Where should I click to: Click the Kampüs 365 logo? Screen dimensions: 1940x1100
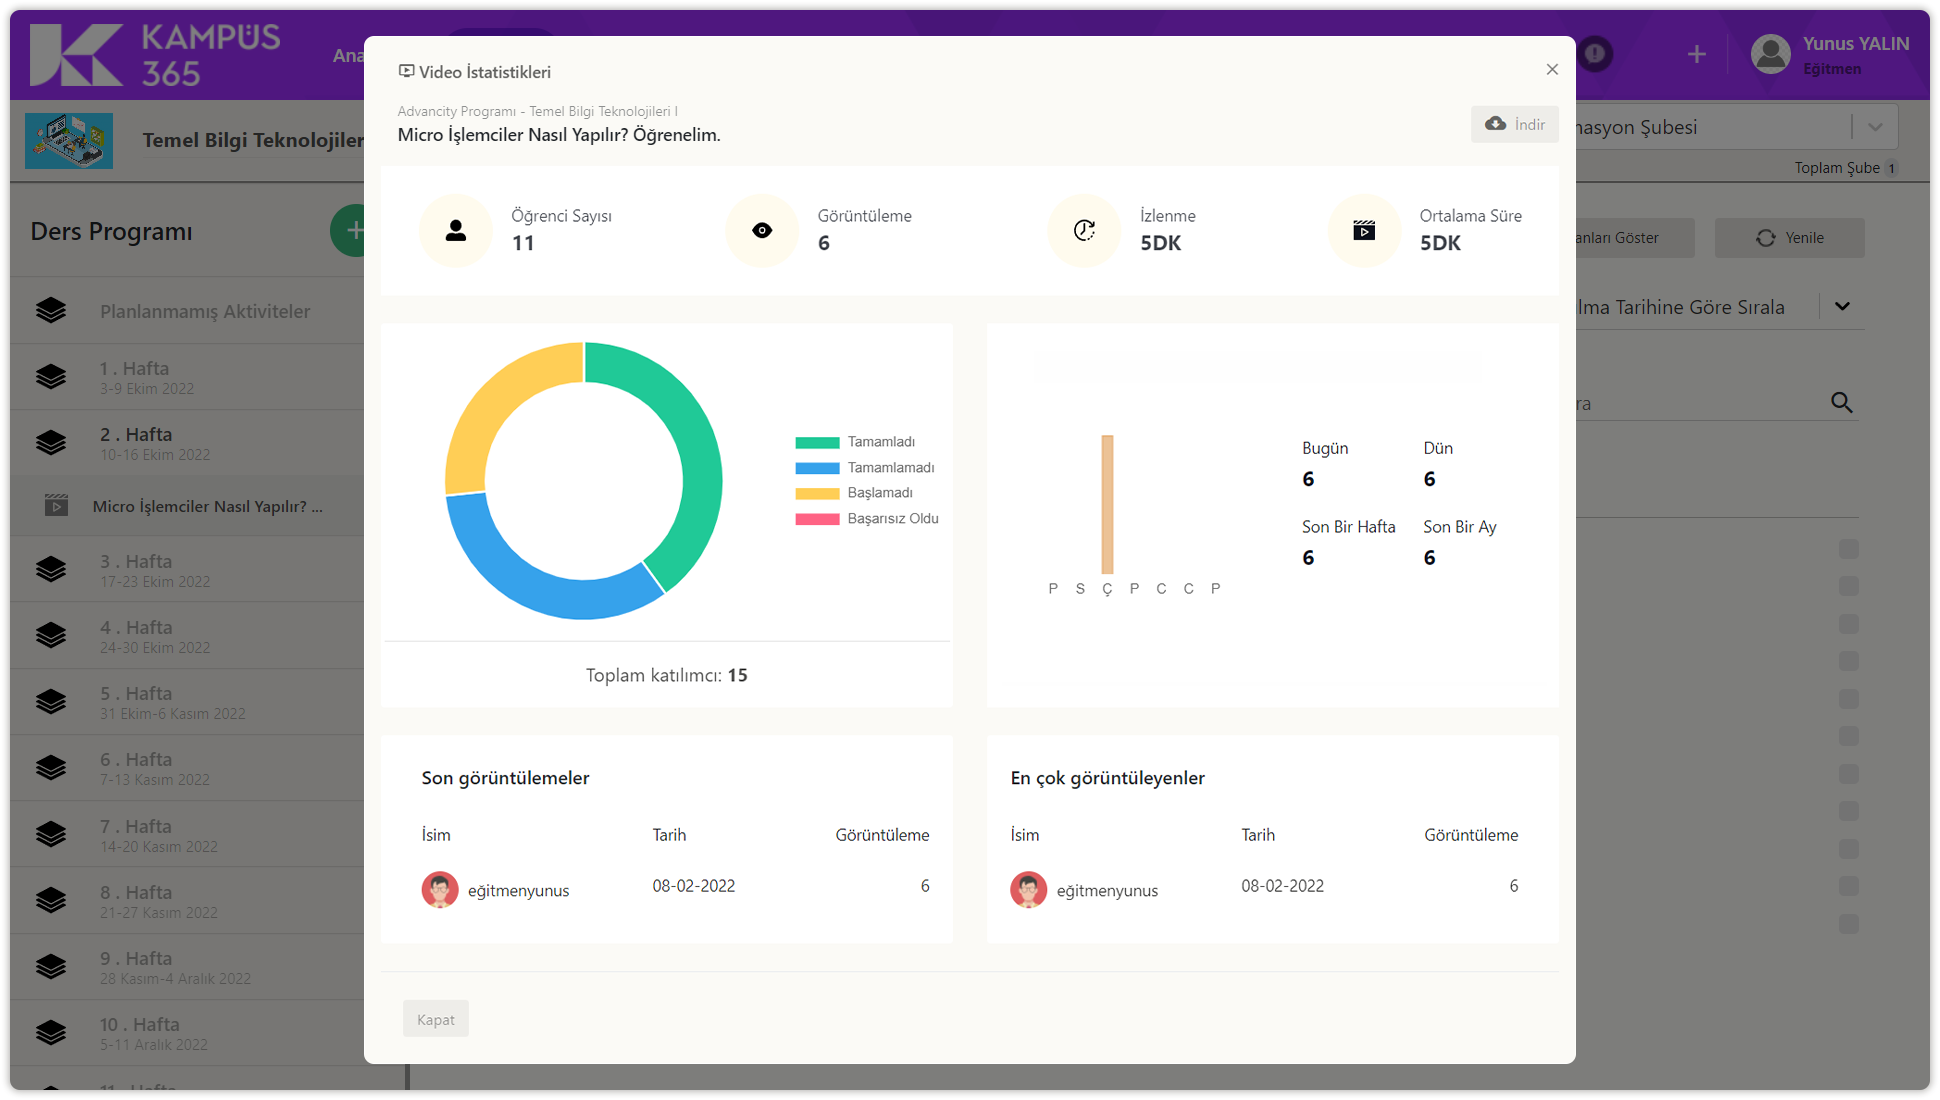click(155, 55)
